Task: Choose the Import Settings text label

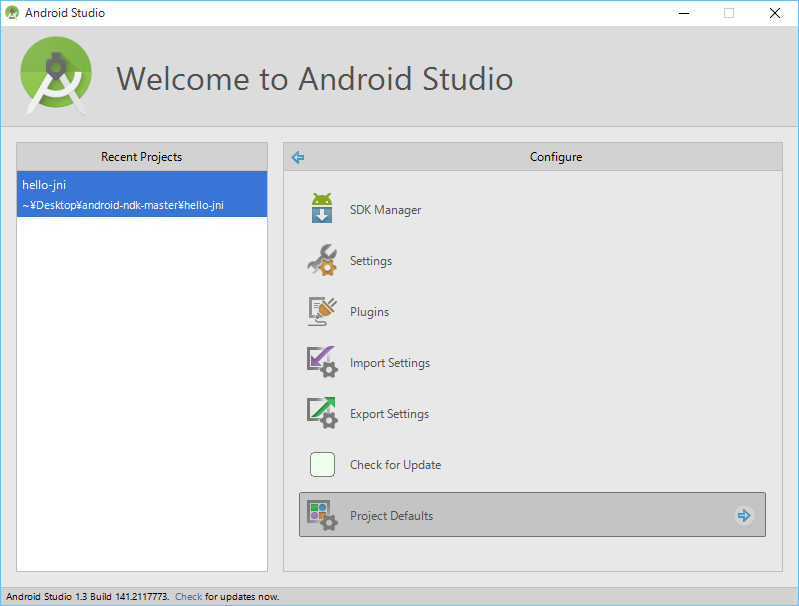Action: pos(390,363)
